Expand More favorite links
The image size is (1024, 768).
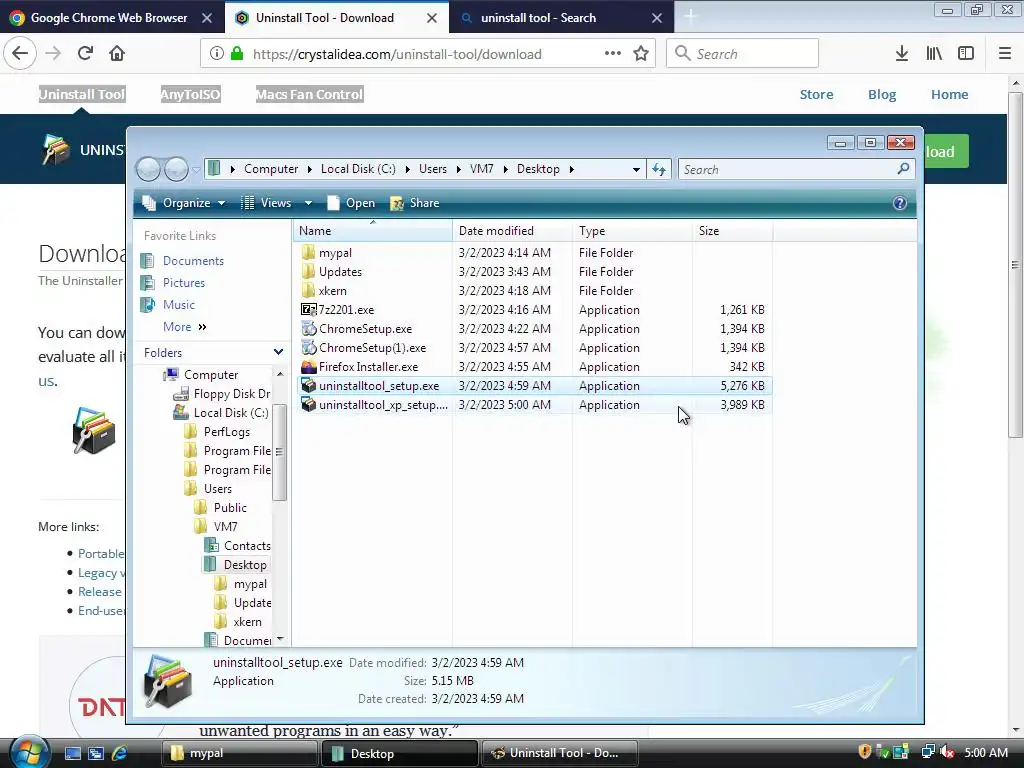coord(185,327)
